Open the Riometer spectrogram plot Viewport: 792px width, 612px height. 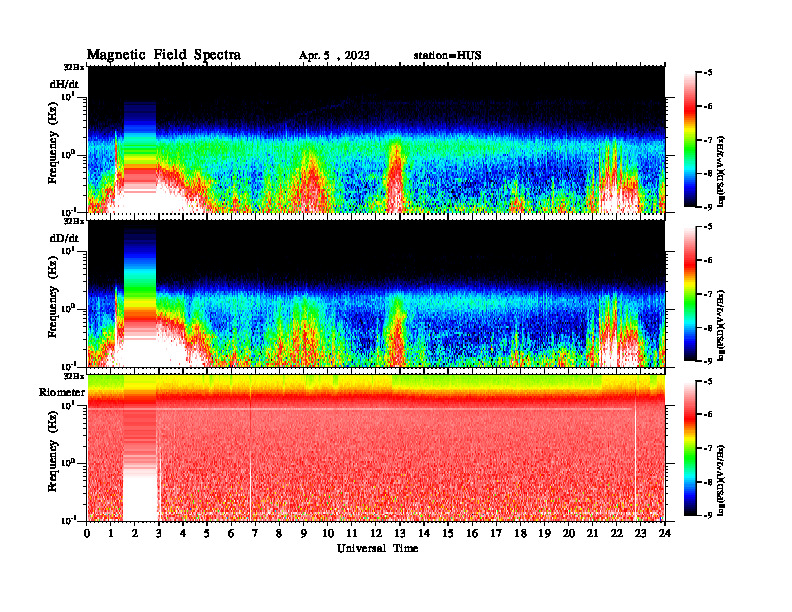(x=376, y=448)
